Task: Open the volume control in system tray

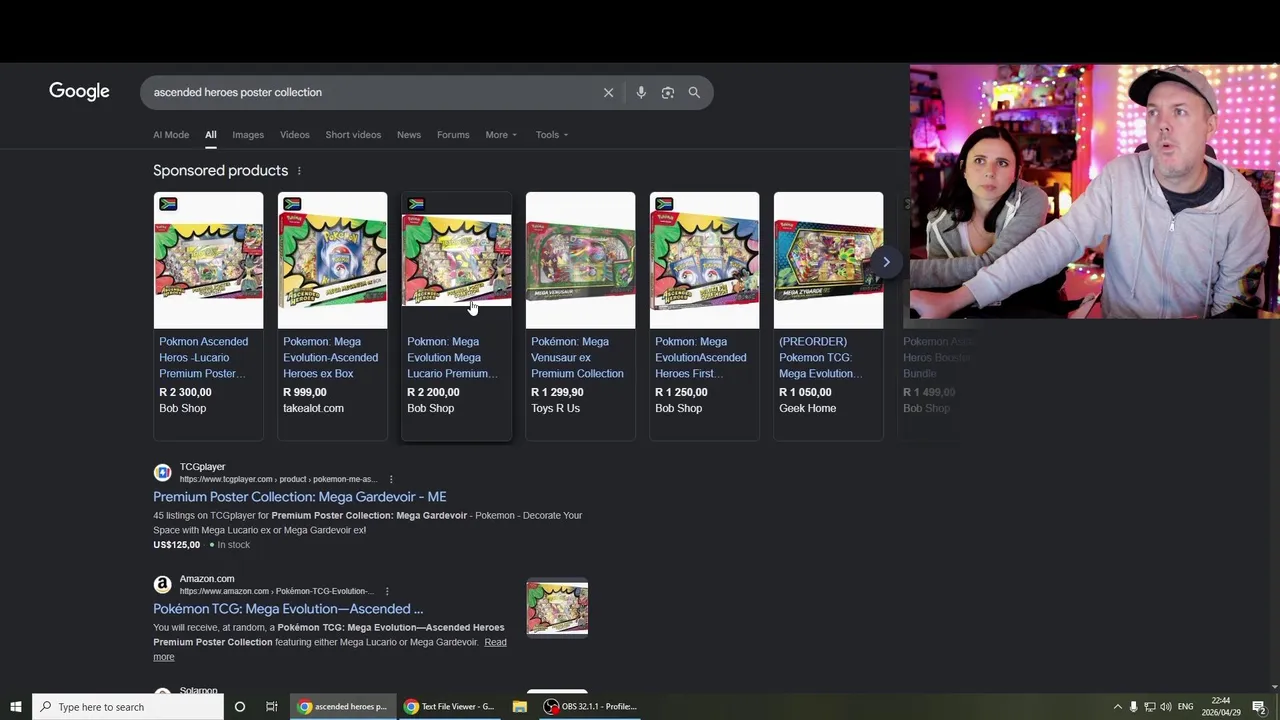Action: pos(1166,707)
